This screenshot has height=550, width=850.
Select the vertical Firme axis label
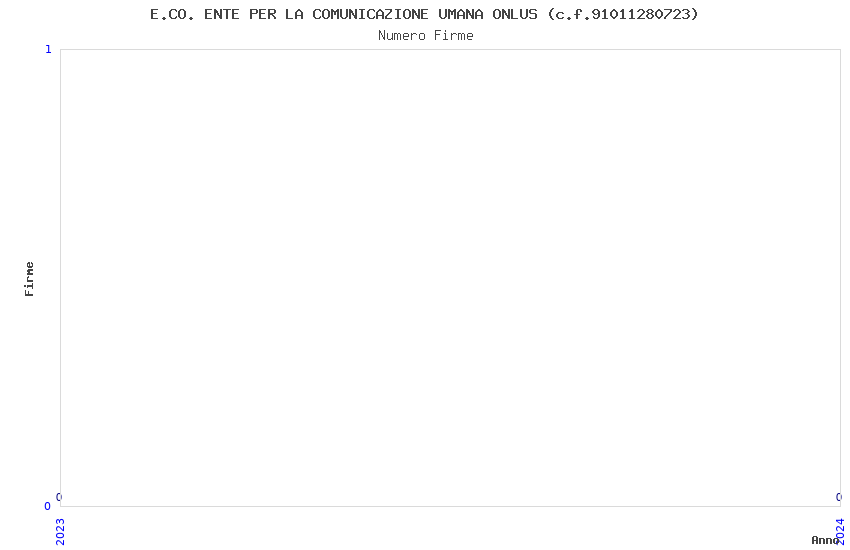click(29, 279)
